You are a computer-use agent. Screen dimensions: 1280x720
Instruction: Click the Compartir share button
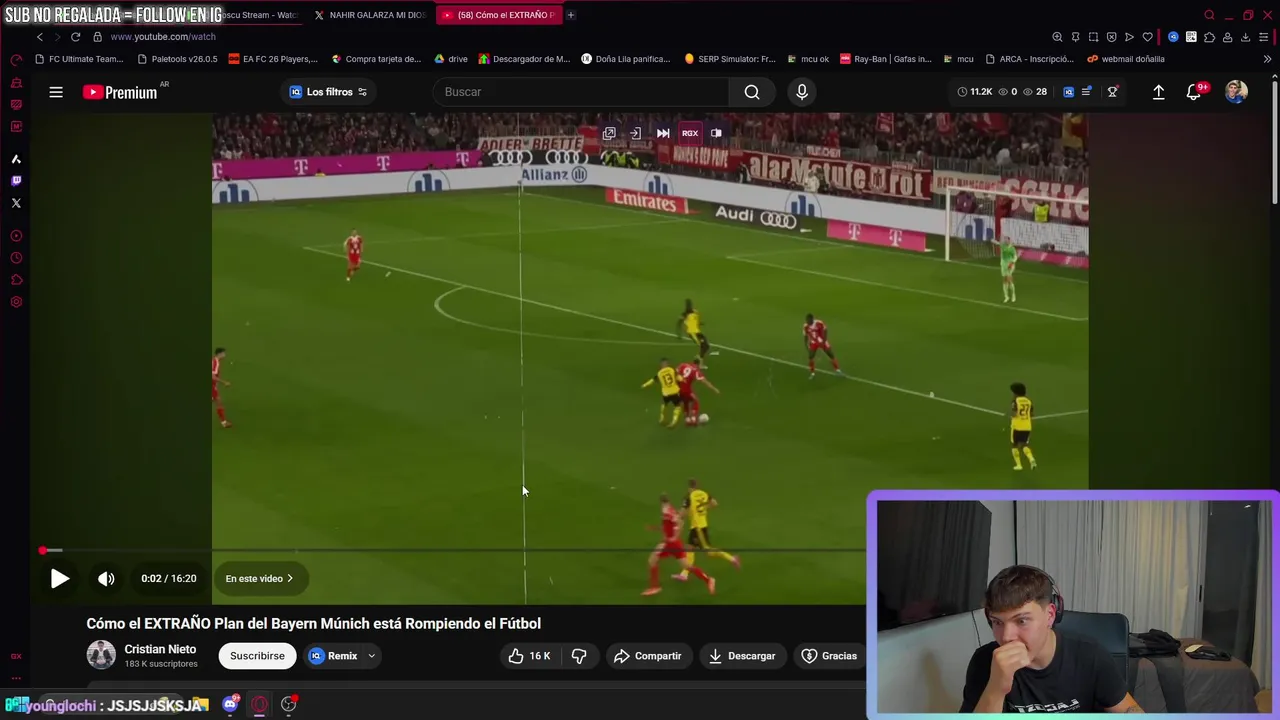648,656
